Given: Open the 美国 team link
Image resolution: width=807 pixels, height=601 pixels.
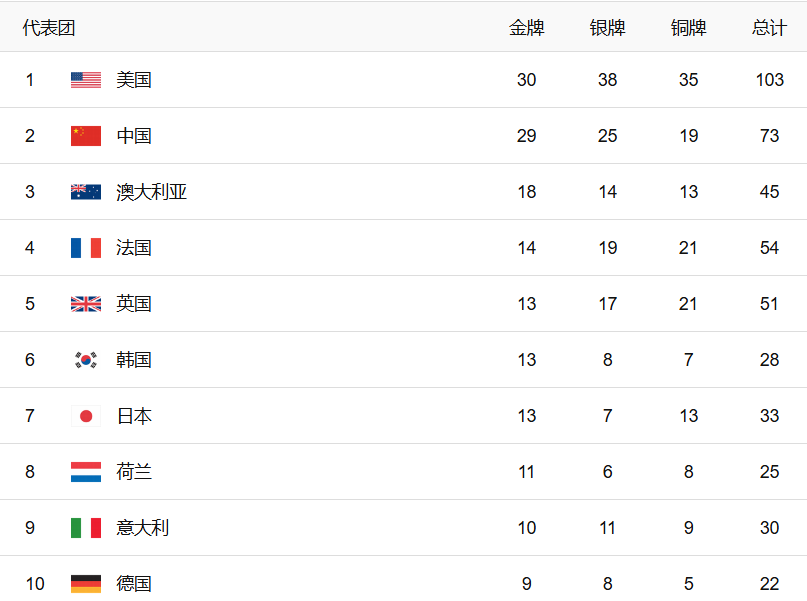Looking at the screenshot, I should coord(134,80).
